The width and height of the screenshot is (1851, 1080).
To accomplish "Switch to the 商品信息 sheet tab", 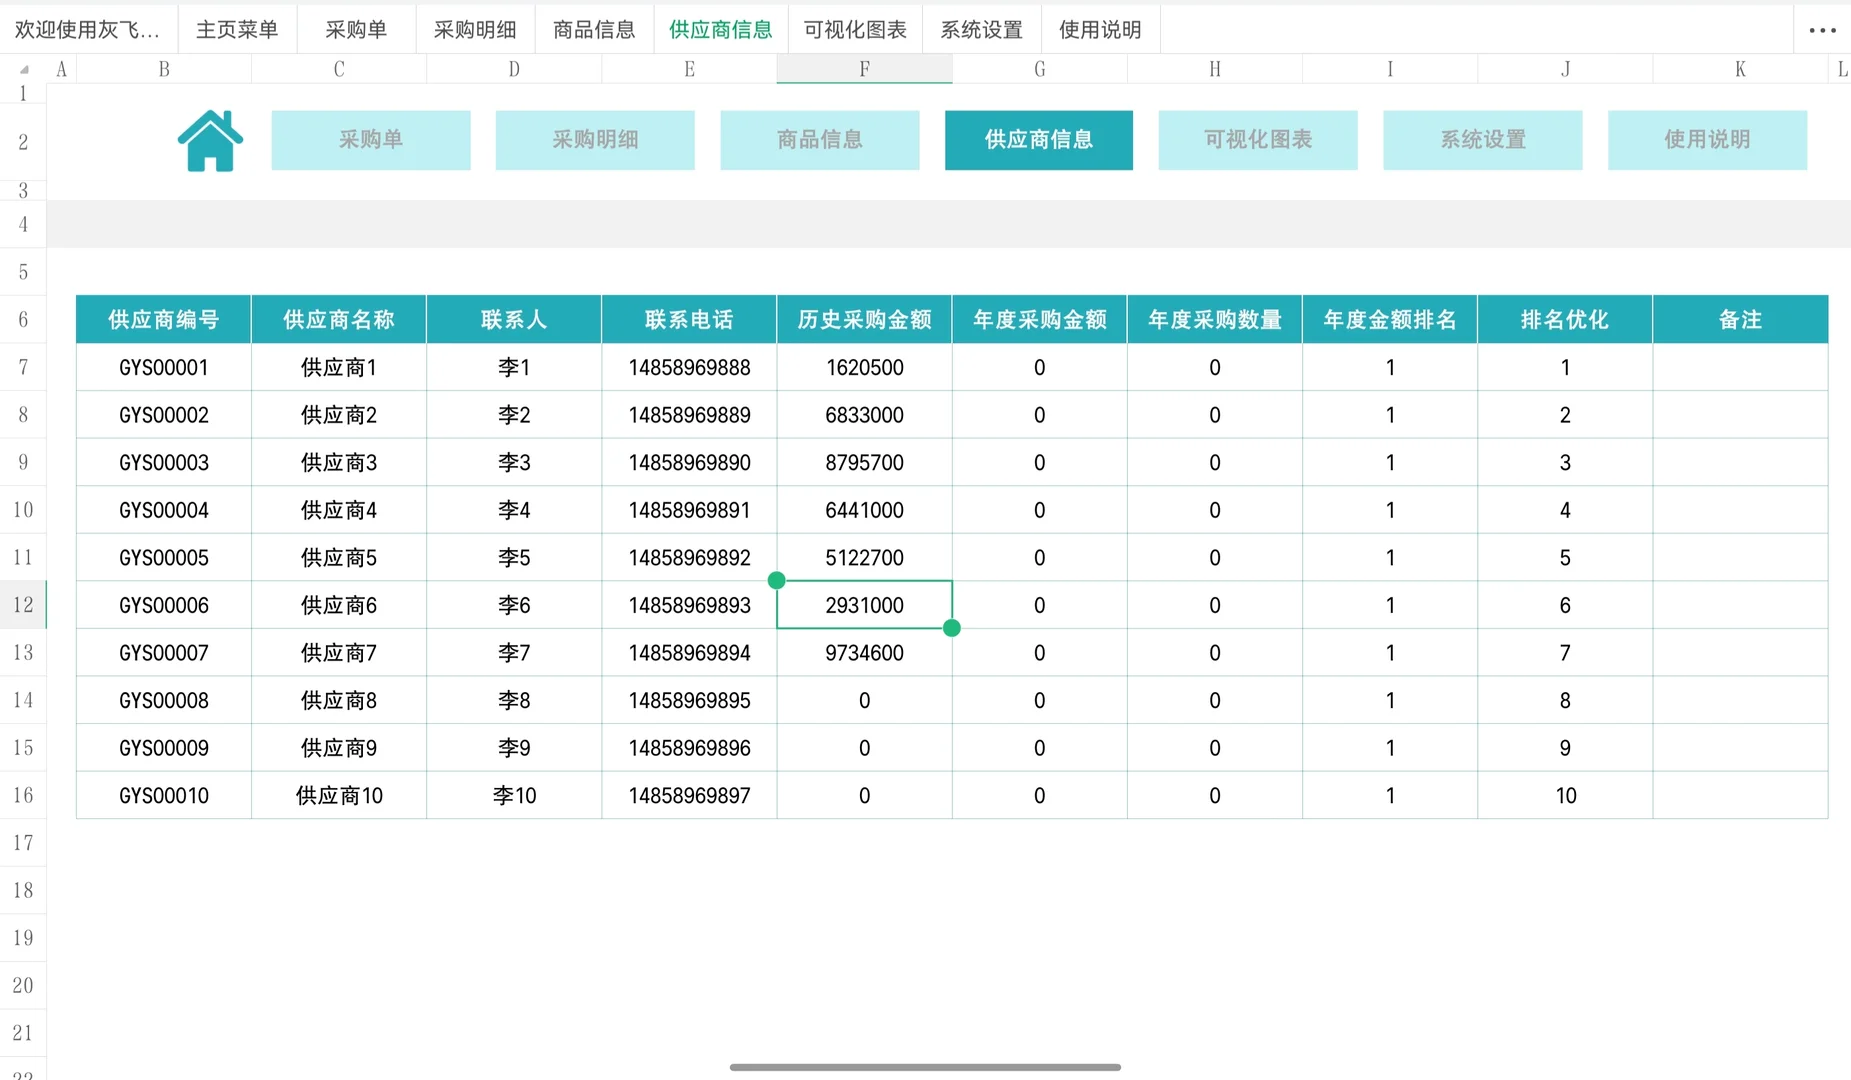I will pyautogui.click(x=594, y=29).
